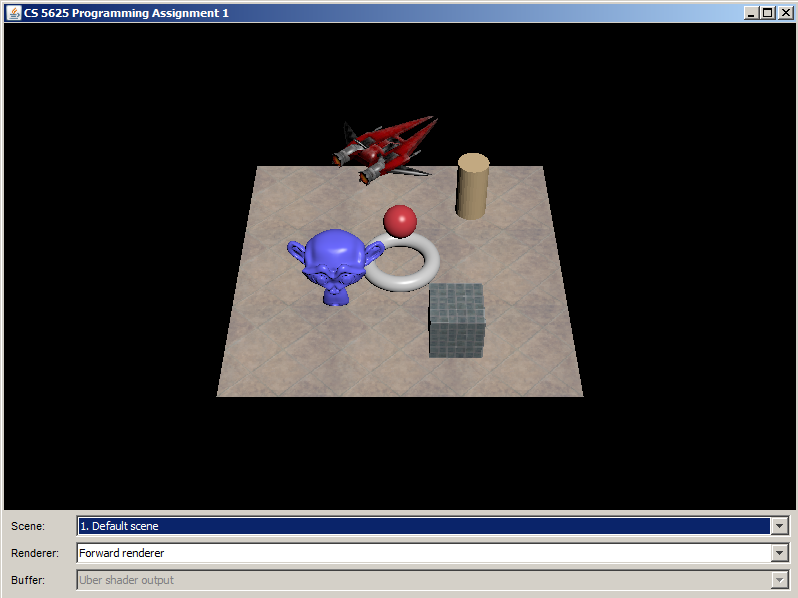Maximize the application window

(x=767, y=12)
